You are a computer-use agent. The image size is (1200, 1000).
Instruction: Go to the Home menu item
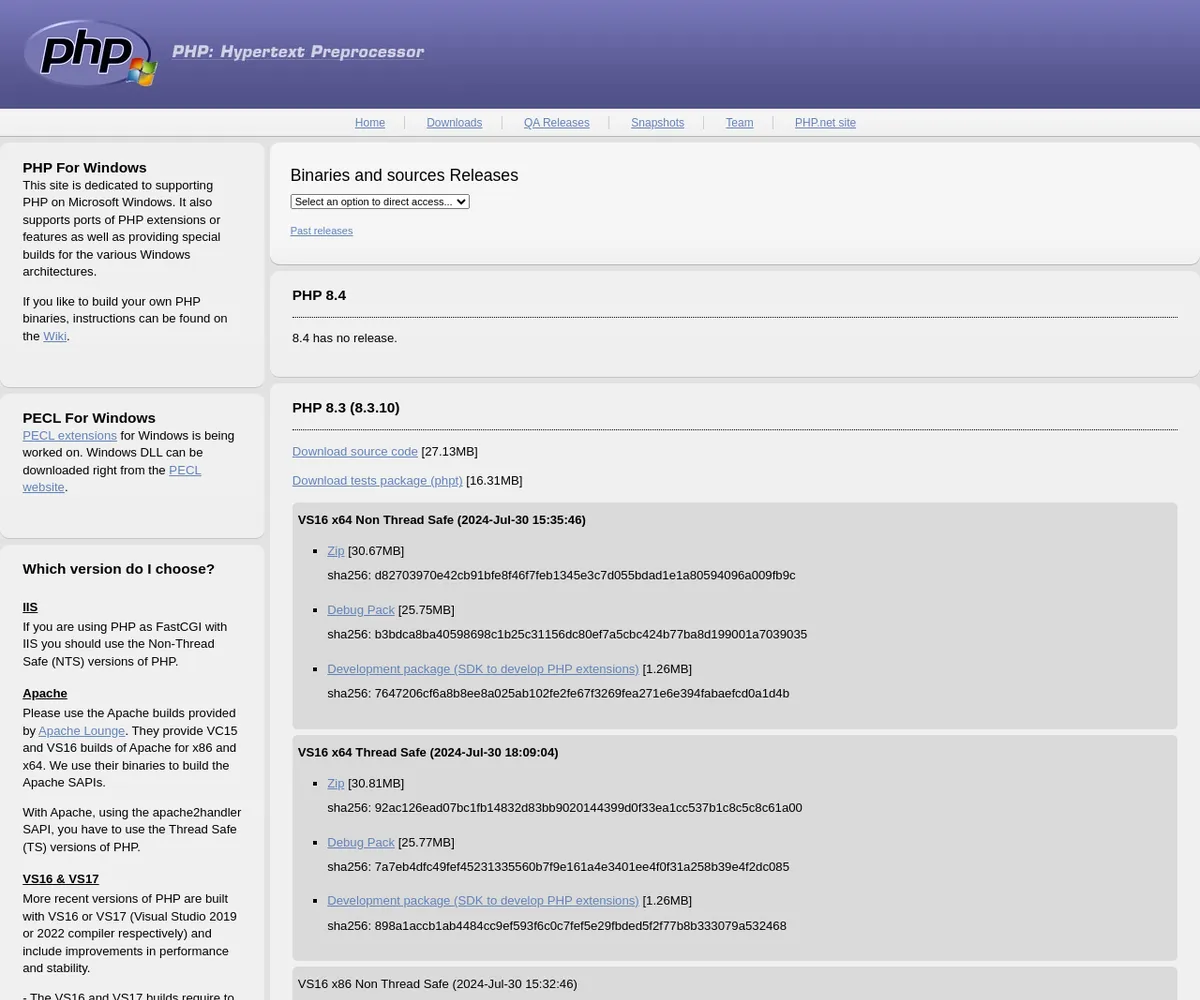[370, 123]
